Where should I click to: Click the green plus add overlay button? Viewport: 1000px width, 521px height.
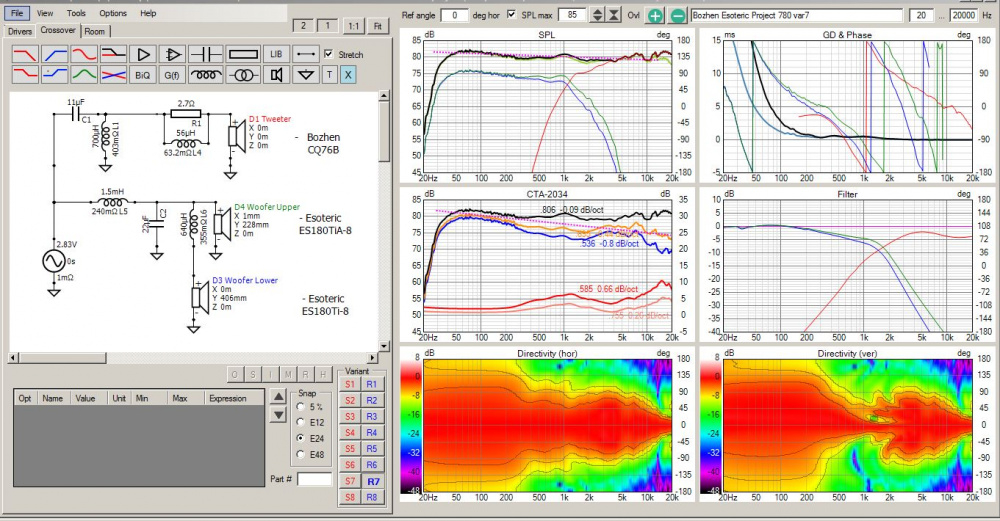[x=654, y=15]
